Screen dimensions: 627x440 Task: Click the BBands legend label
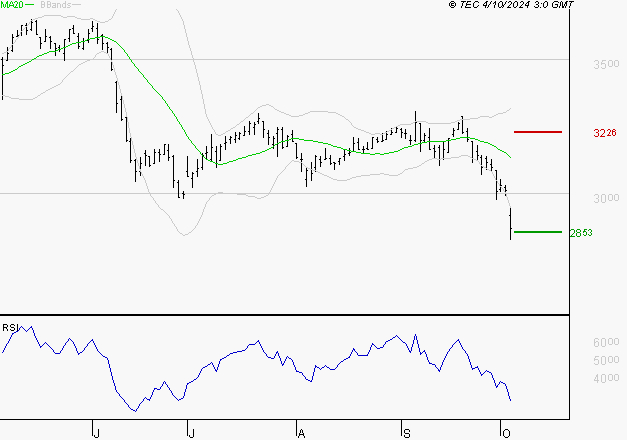pyautogui.click(x=56, y=5)
